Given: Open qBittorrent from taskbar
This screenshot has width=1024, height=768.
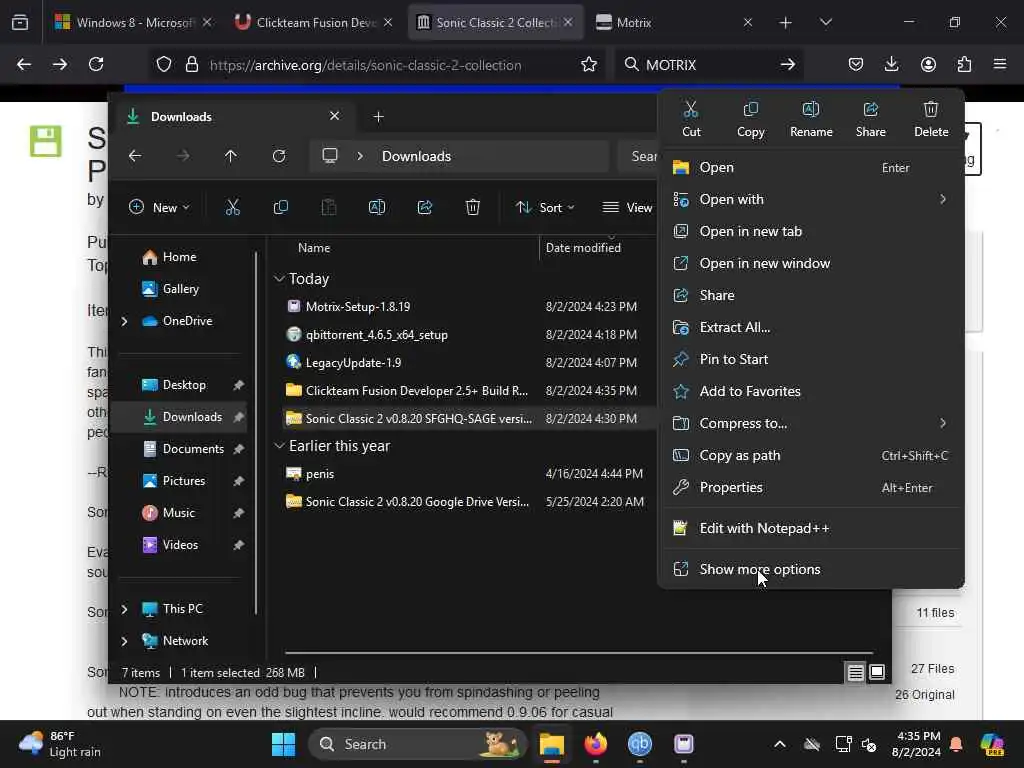Looking at the screenshot, I should tap(639, 744).
